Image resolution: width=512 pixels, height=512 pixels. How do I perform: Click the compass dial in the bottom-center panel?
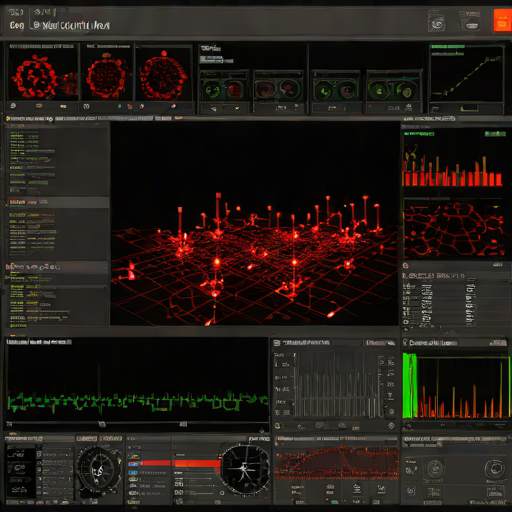[x=245, y=468]
